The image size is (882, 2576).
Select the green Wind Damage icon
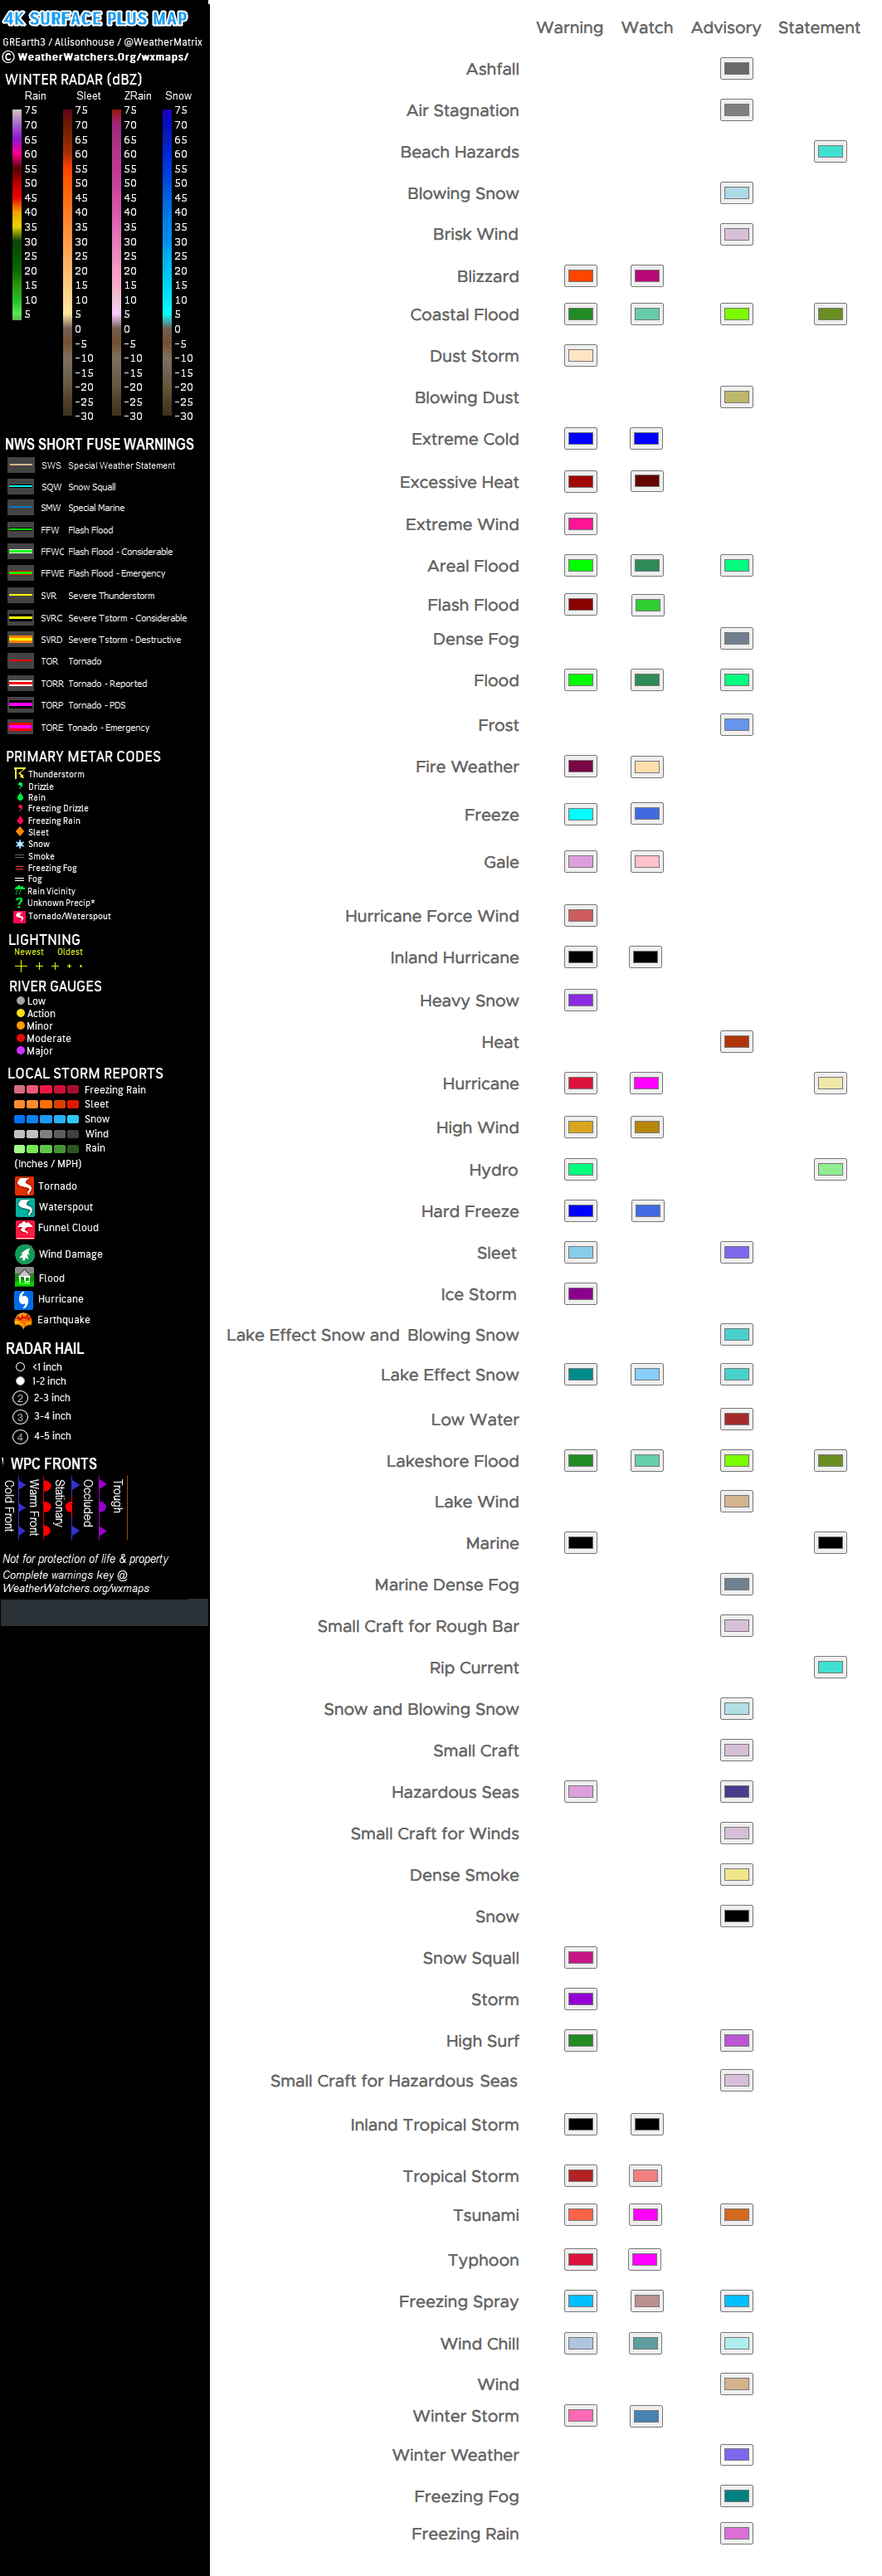click(x=24, y=1254)
